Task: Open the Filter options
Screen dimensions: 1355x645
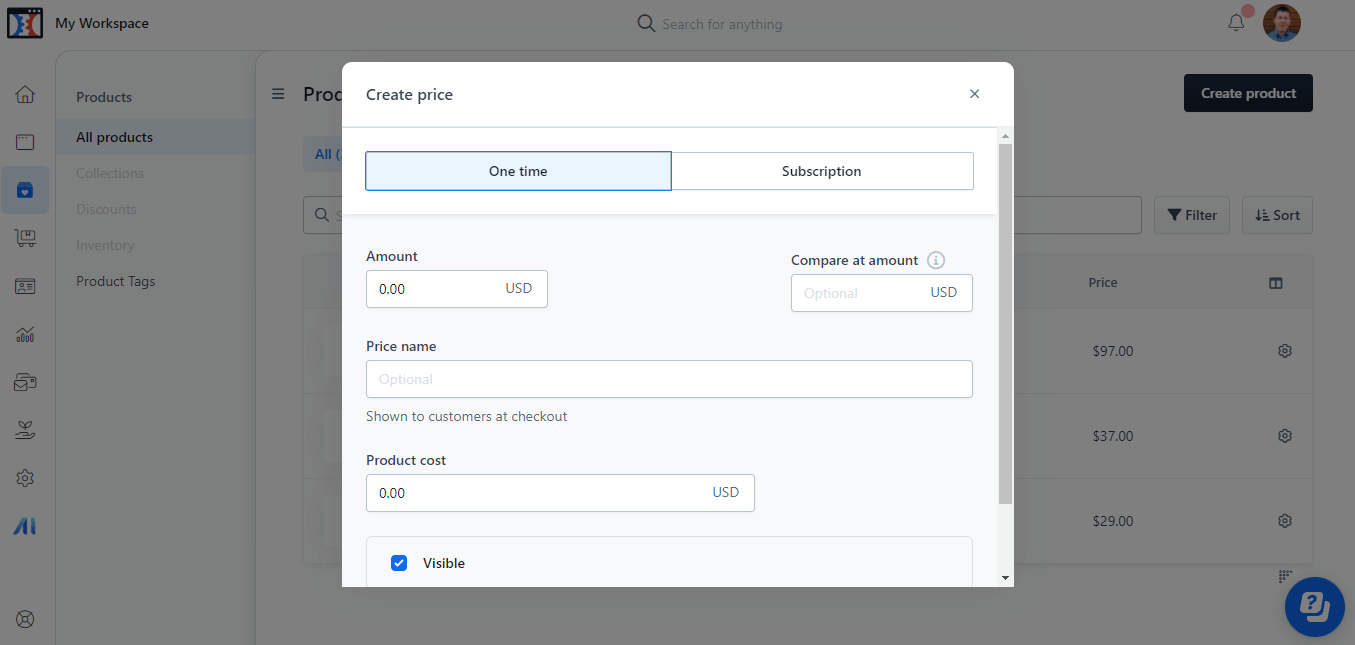Action: [1191, 215]
